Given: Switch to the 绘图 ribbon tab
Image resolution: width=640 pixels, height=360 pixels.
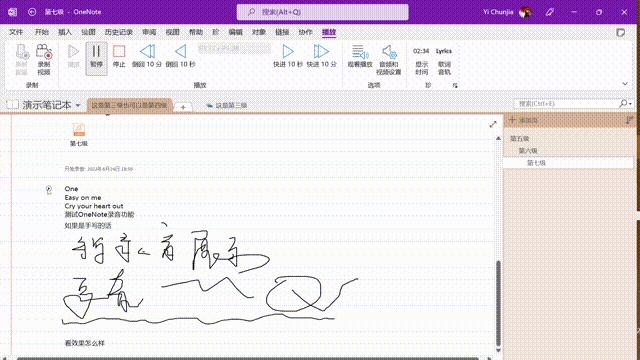Looking at the screenshot, I should point(88,32).
